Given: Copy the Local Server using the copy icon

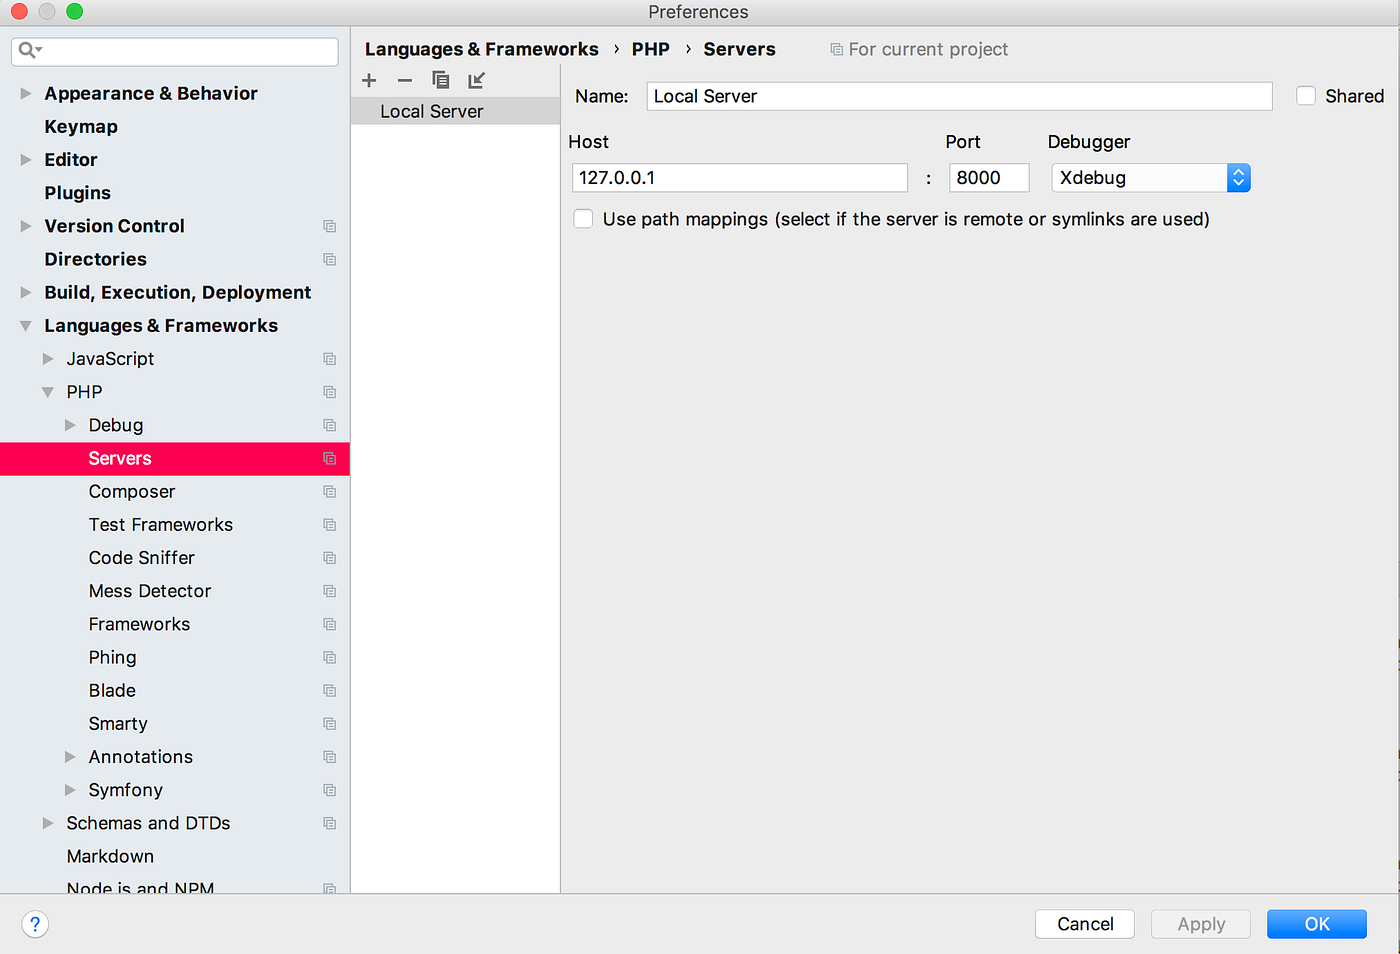Looking at the screenshot, I should [441, 80].
